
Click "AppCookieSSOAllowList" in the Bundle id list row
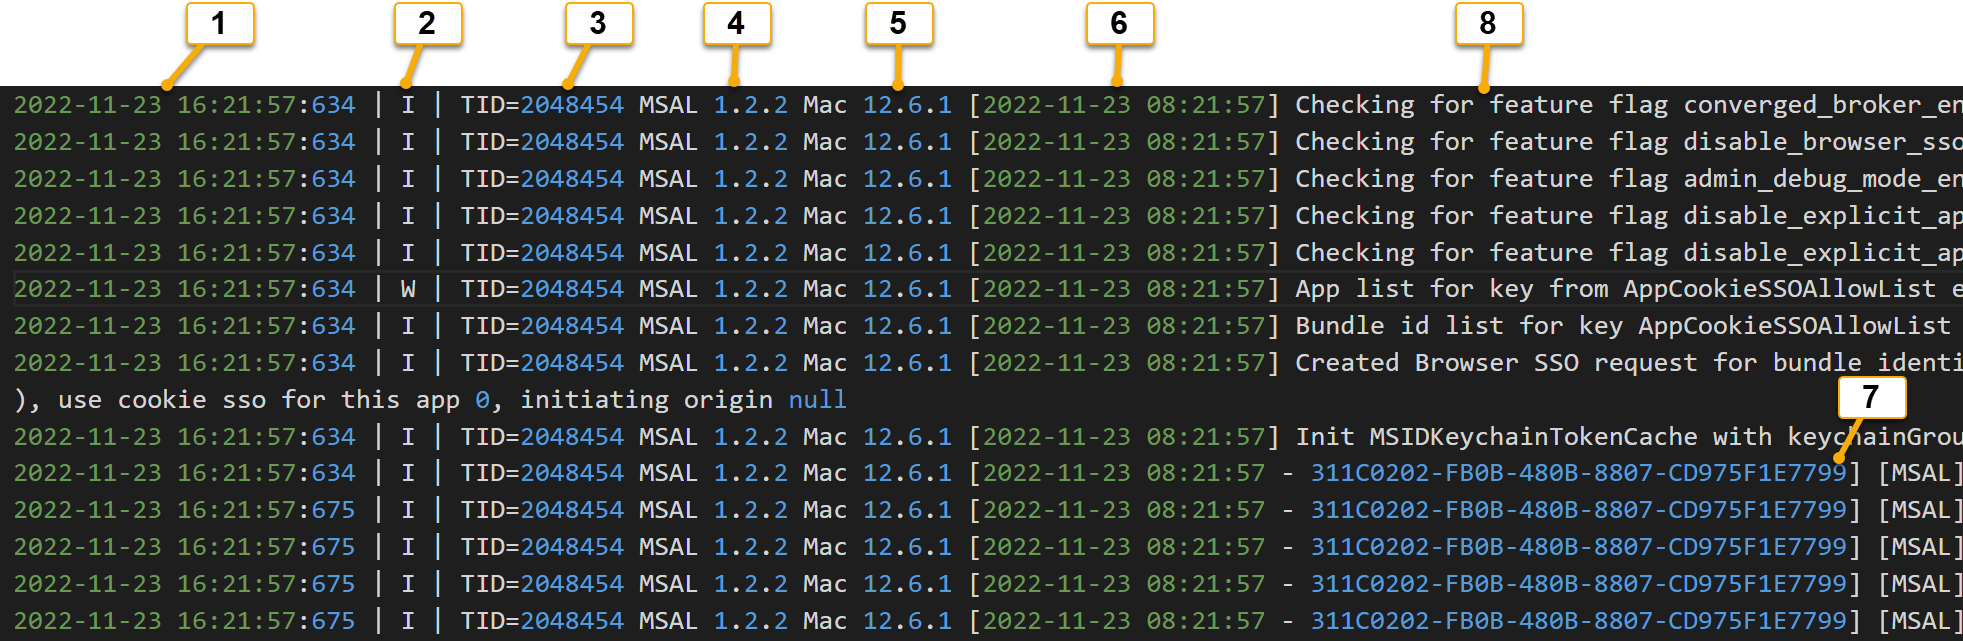click(x=1794, y=326)
